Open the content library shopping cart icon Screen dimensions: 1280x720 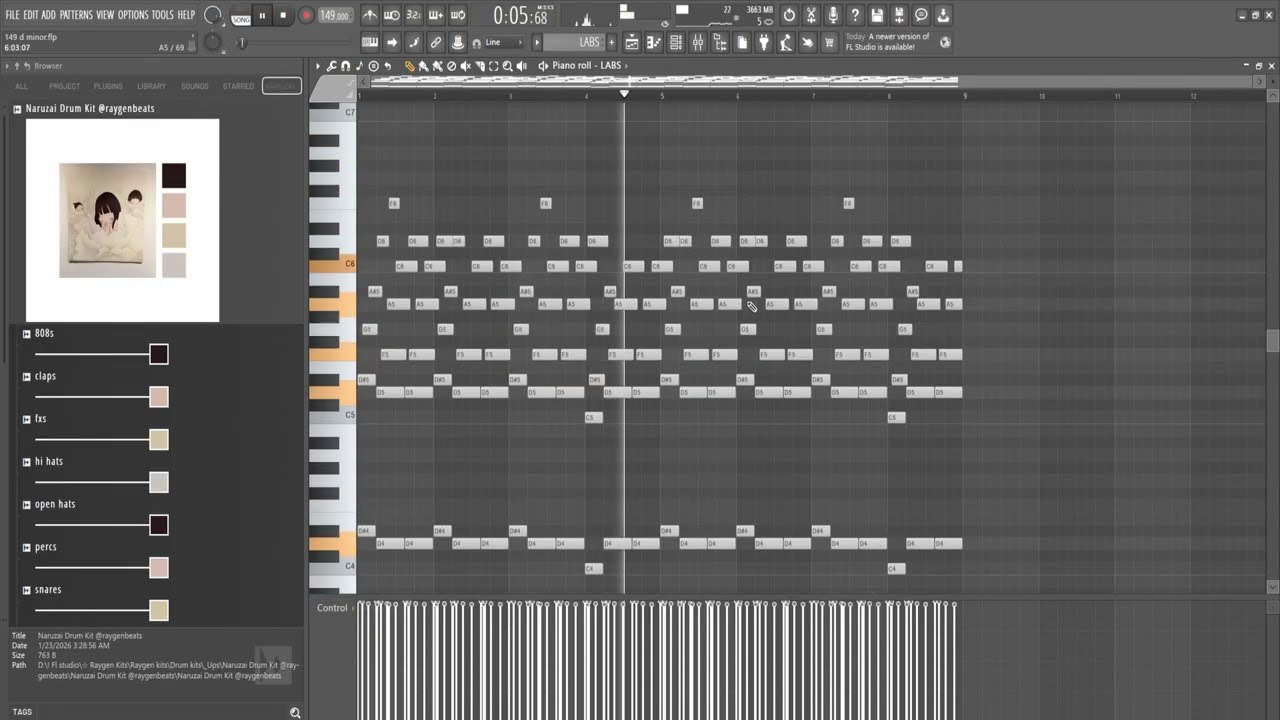pyautogui.click(x=829, y=42)
